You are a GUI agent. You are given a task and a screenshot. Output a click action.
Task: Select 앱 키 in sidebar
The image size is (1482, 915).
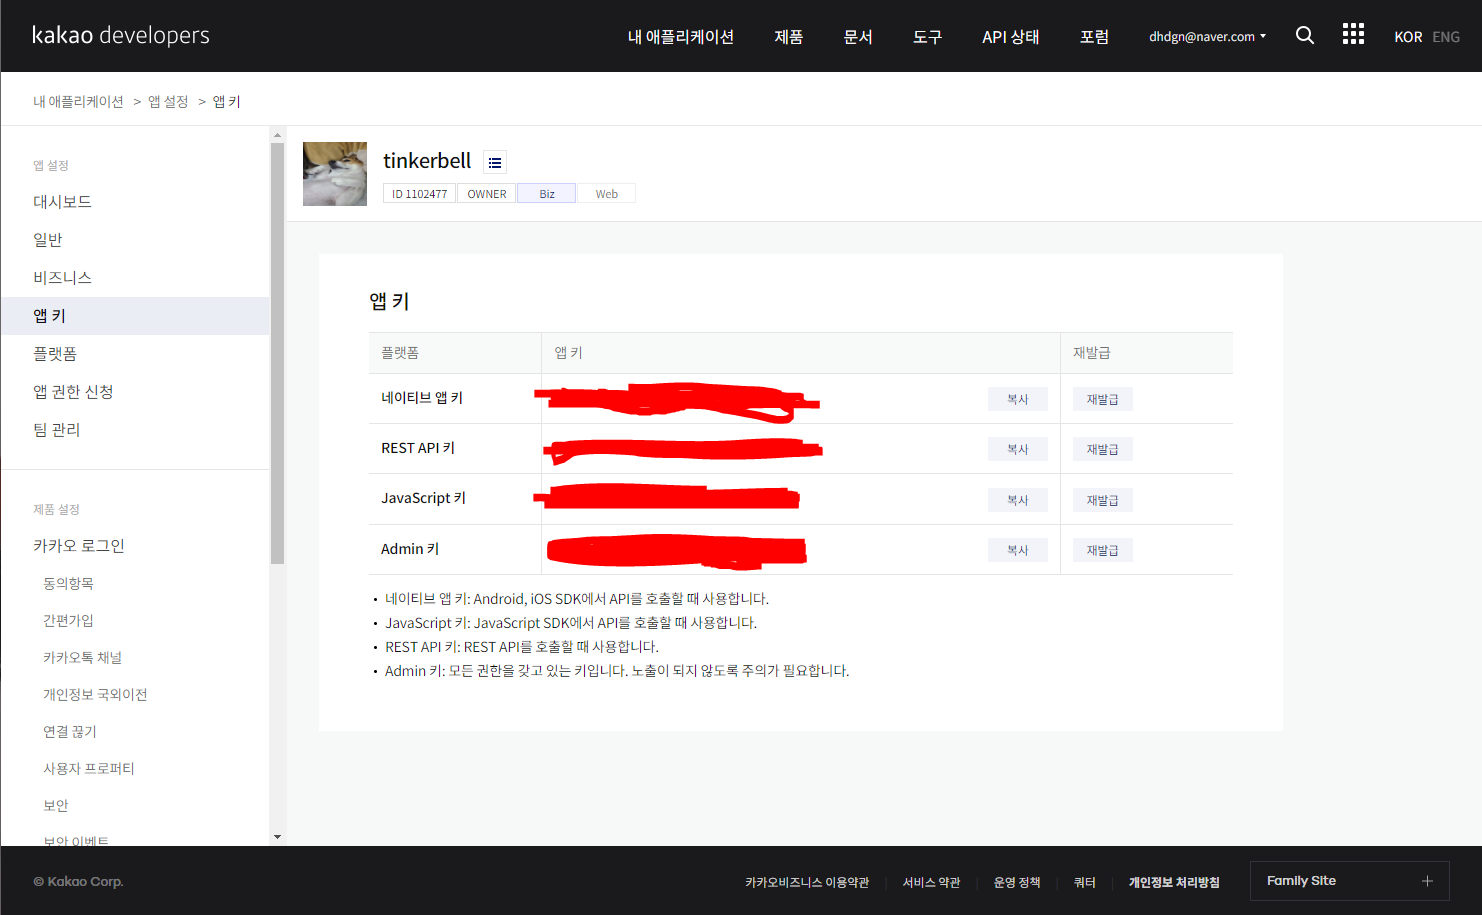pyautogui.click(x=135, y=316)
